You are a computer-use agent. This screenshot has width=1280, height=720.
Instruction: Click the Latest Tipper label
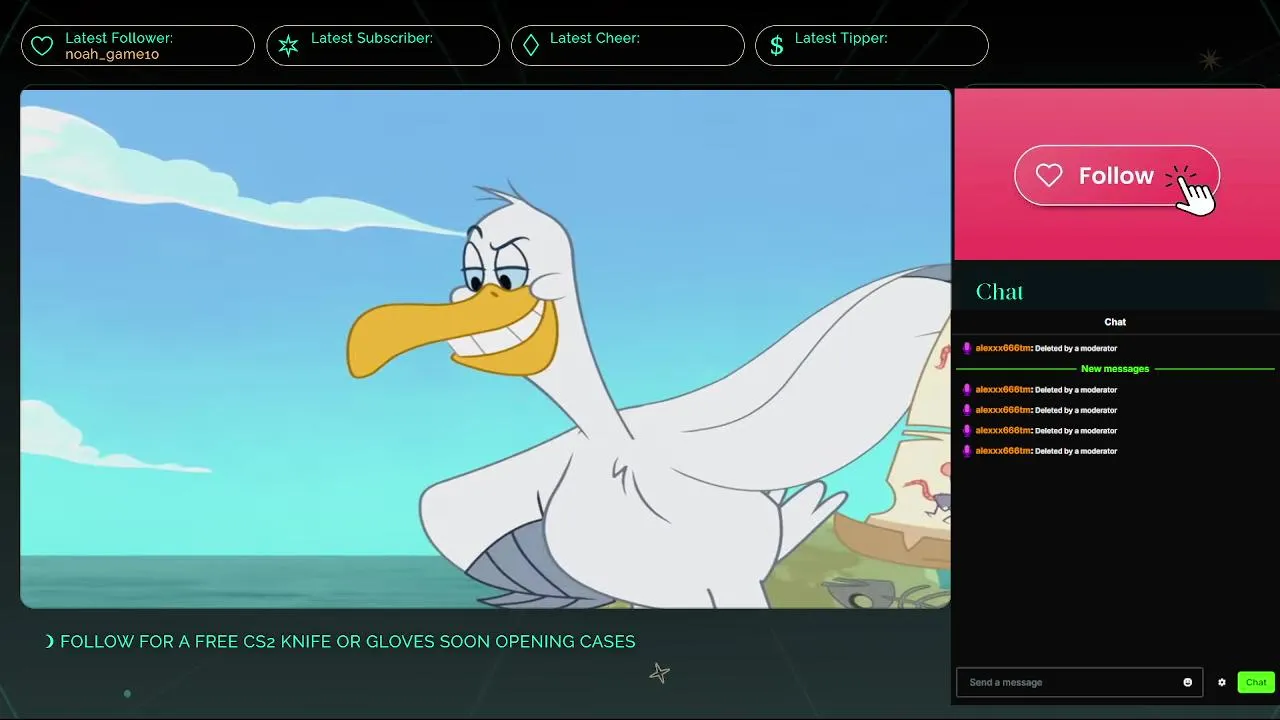pyautogui.click(x=841, y=38)
